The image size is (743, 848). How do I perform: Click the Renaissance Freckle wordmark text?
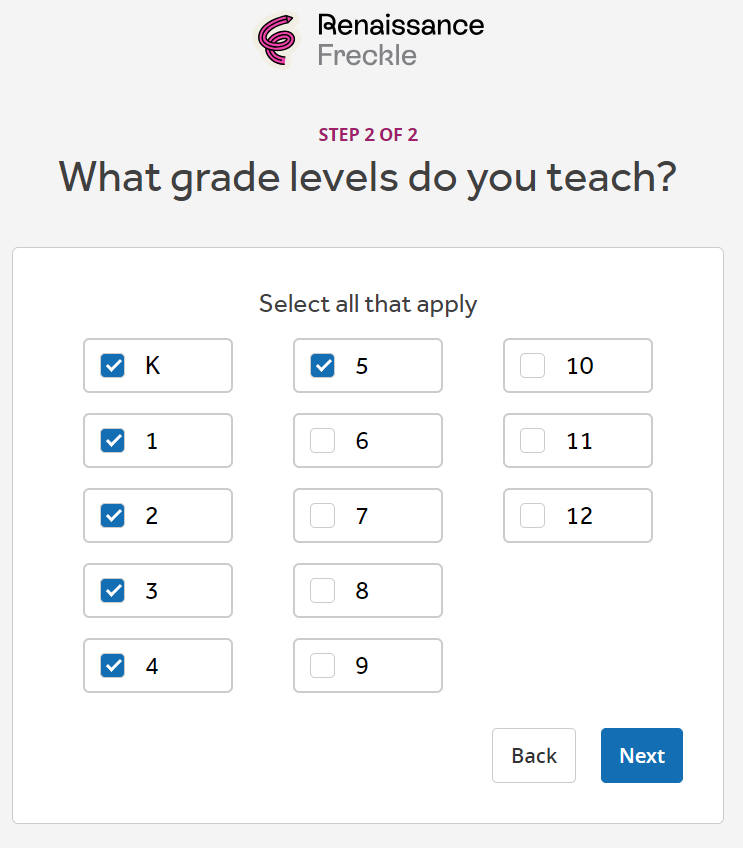[400, 39]
